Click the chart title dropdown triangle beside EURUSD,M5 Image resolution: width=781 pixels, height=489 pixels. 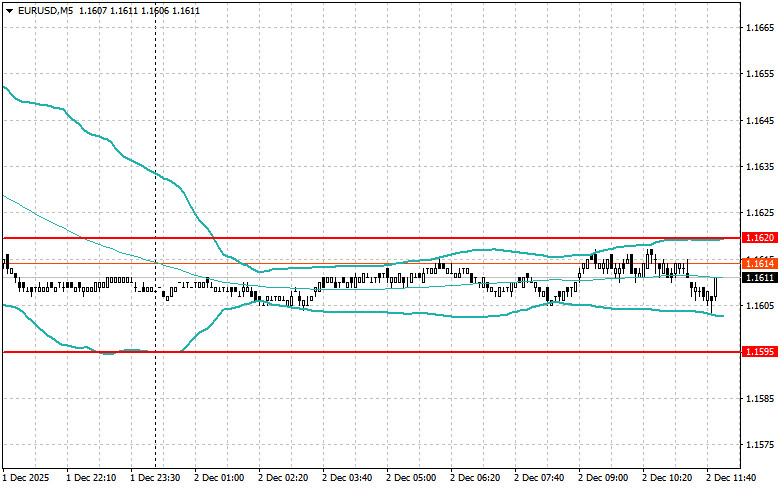click(x=9, y=10)
